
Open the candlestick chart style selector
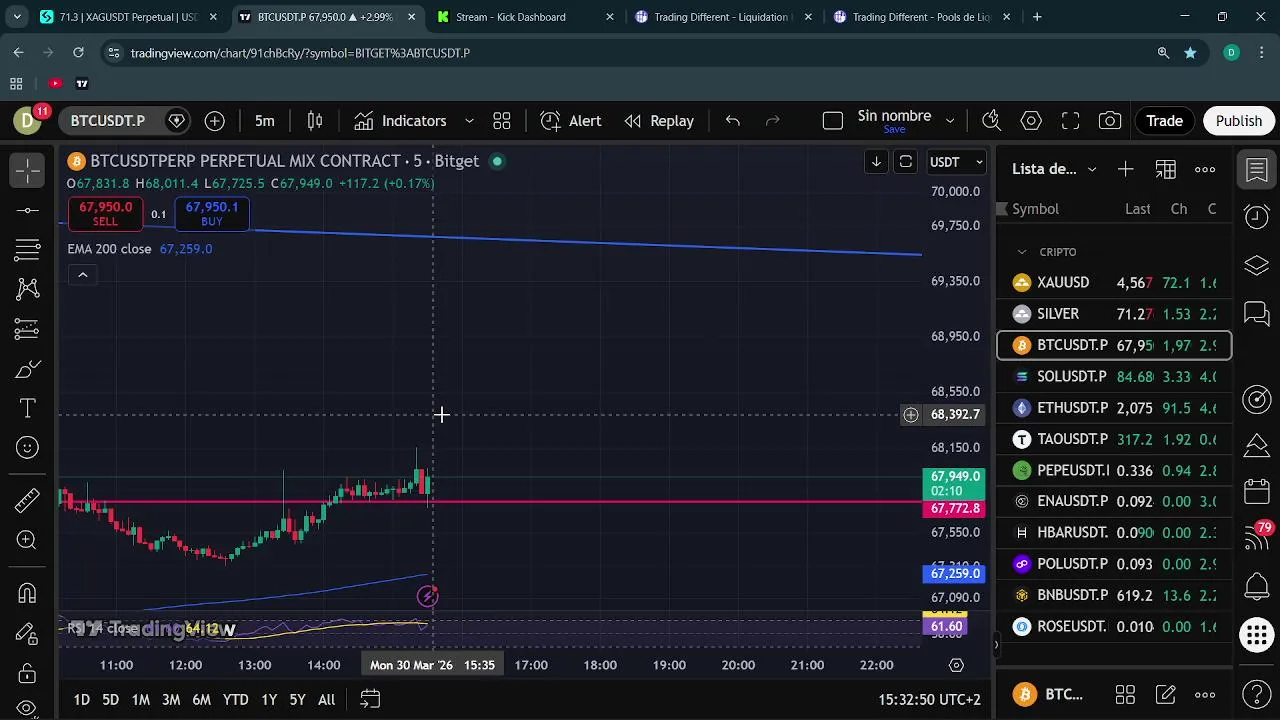315,121
